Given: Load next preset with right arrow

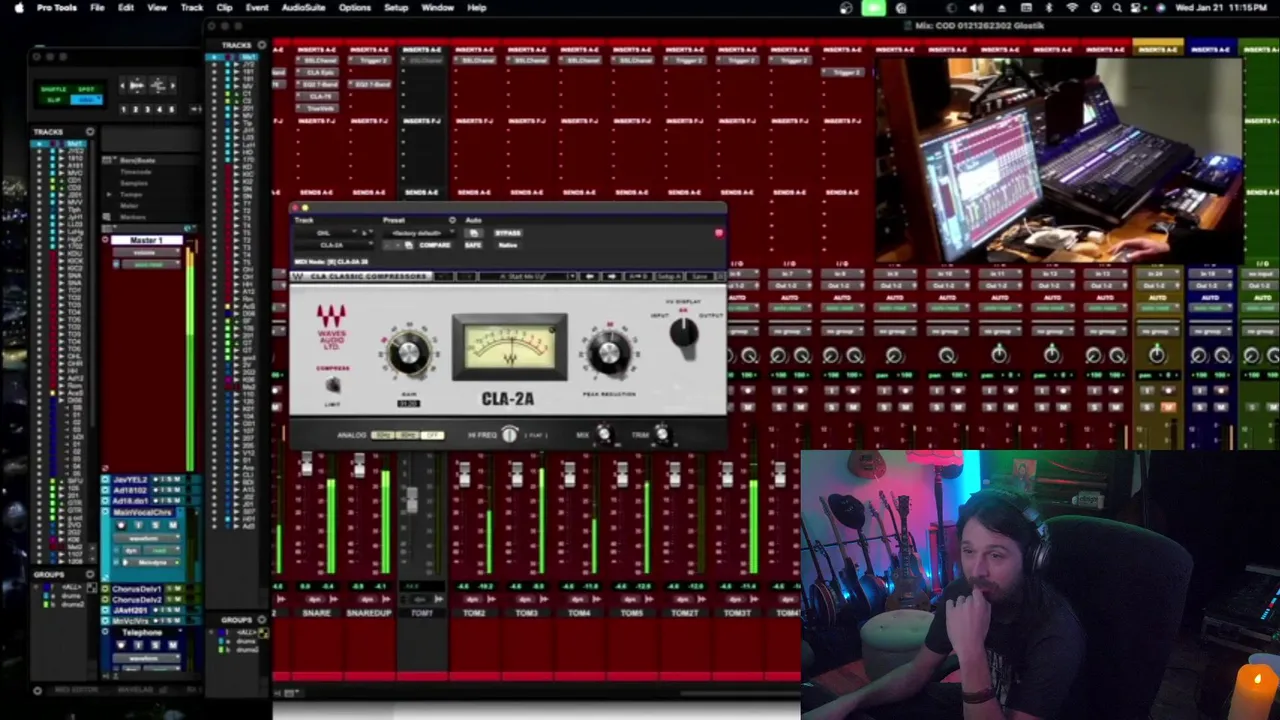Looking at the screenshot, I should click(612, 276).
